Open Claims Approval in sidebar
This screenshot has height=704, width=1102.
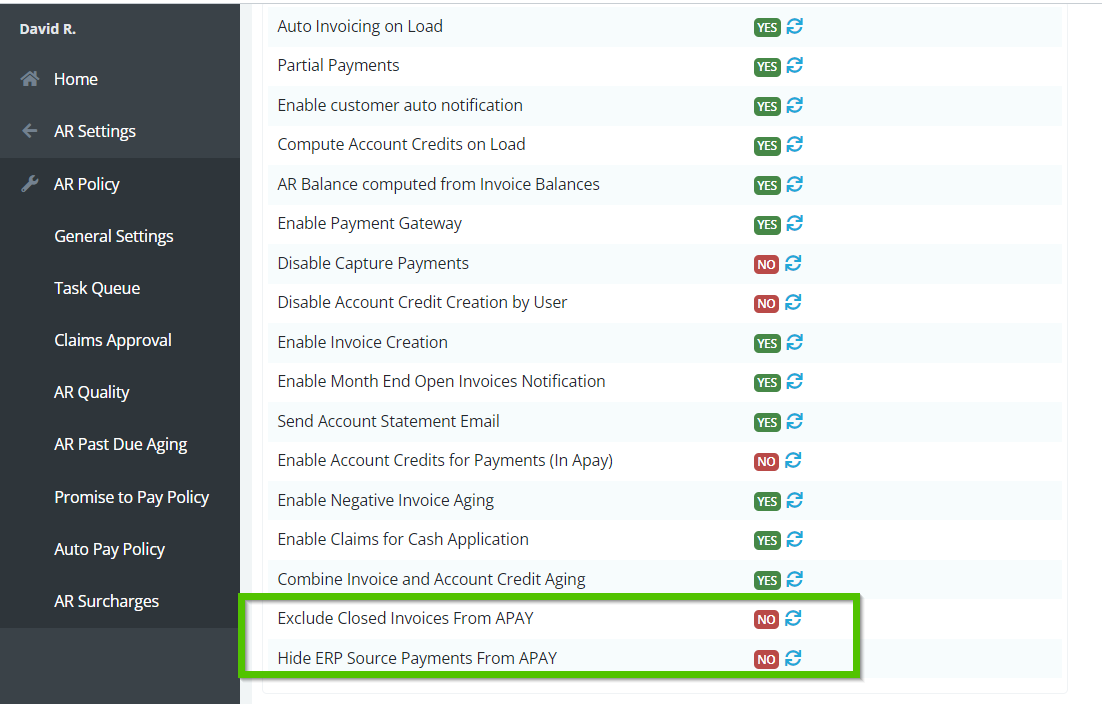coord(112,340)
